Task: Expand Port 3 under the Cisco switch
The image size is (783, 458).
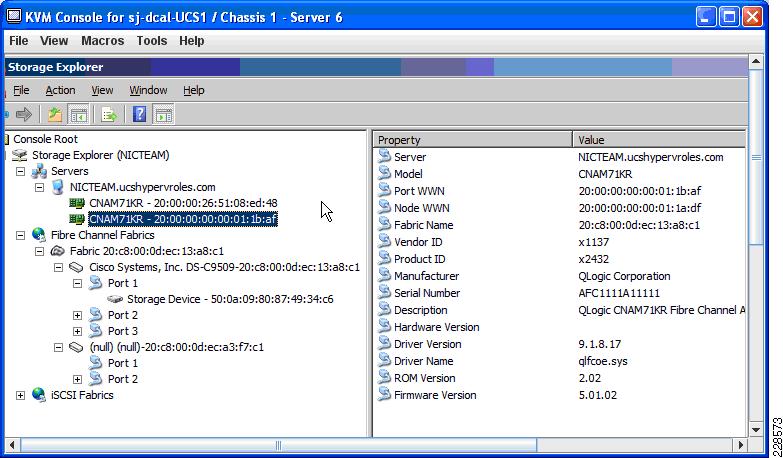Action: (77, 331)
